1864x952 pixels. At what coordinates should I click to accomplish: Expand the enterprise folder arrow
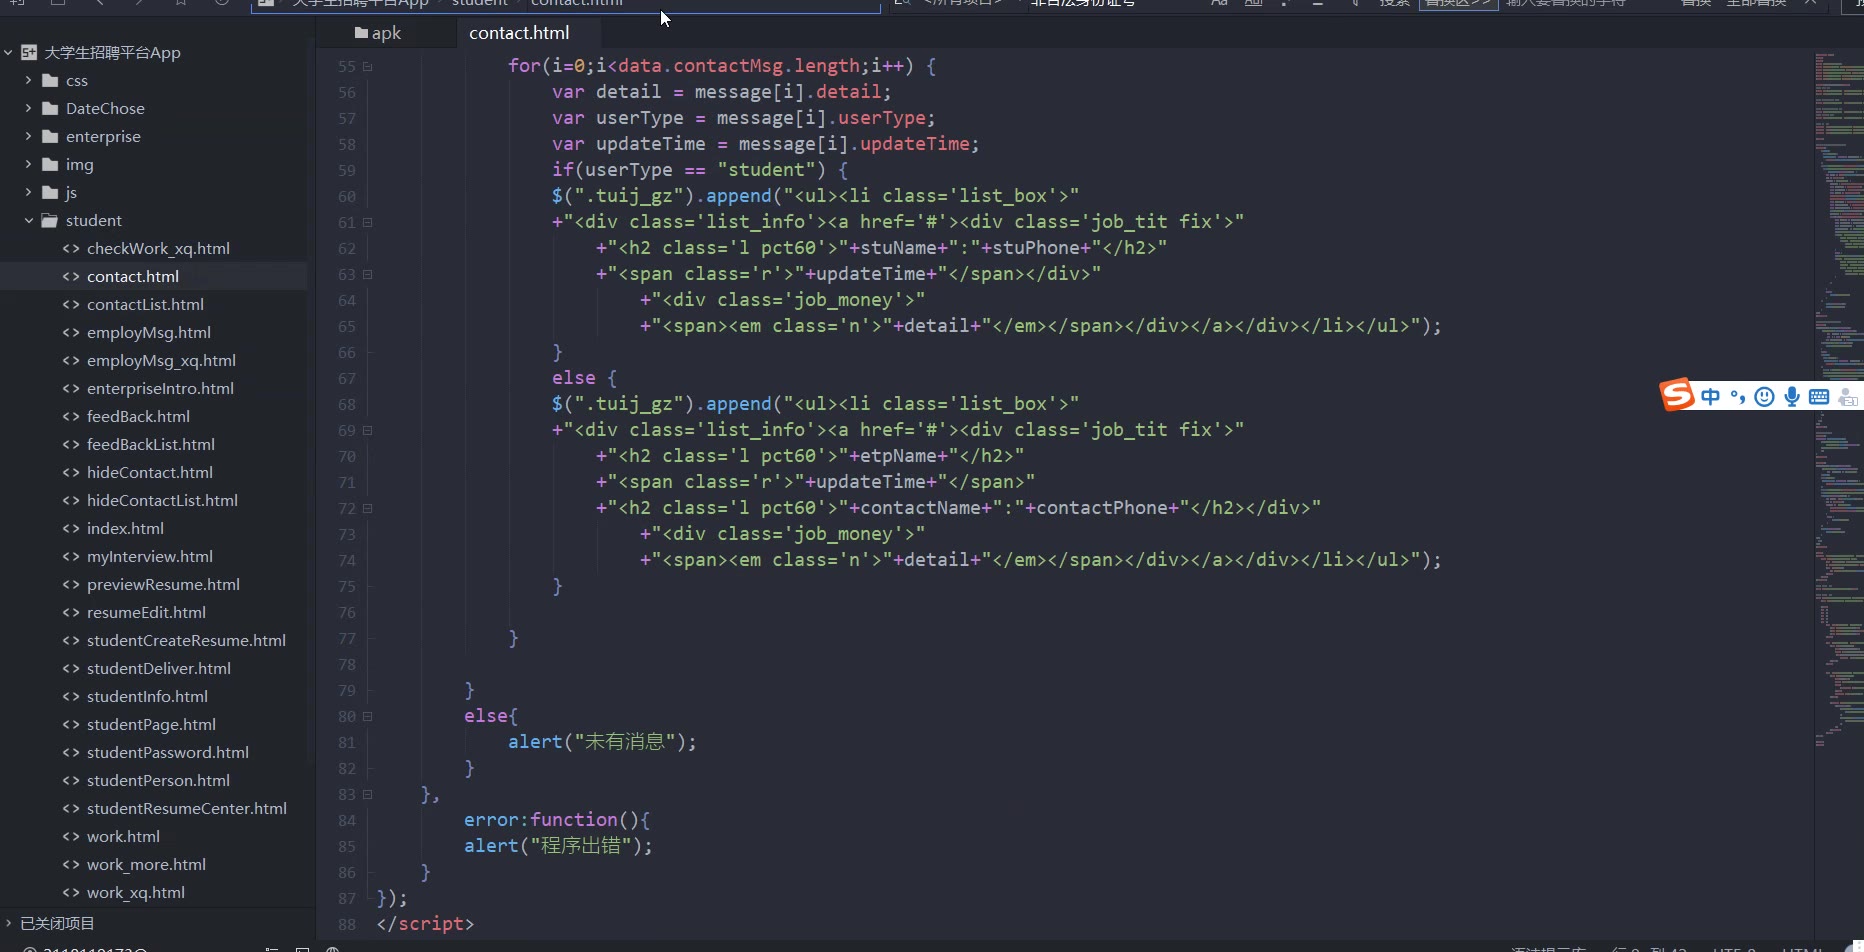(x=28, y=136)
